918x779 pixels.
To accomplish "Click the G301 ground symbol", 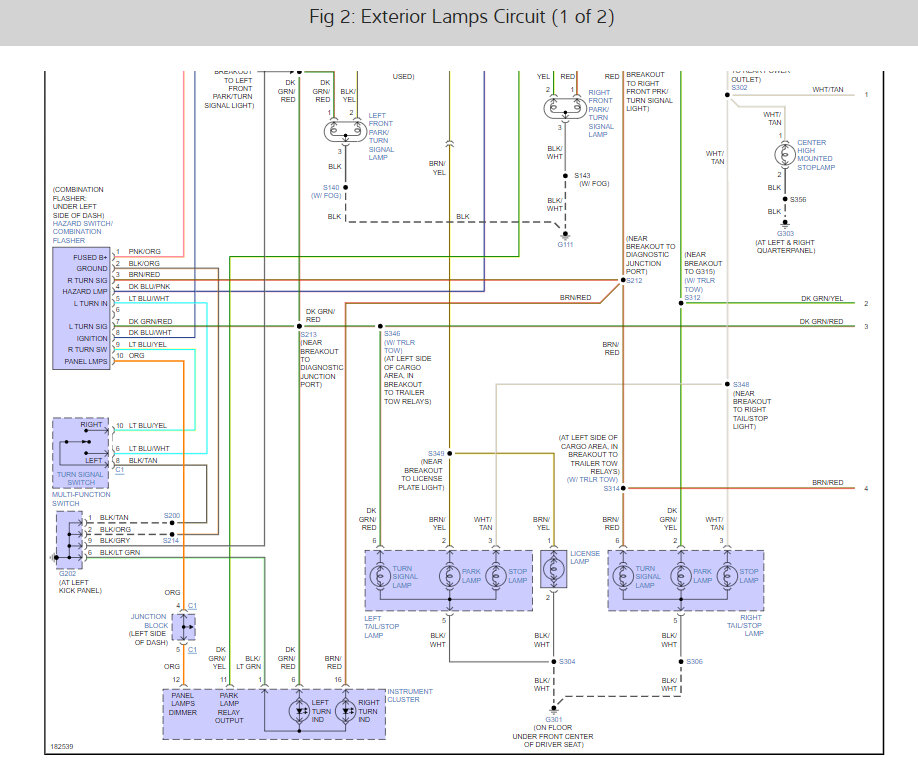I will click(554, 709).
